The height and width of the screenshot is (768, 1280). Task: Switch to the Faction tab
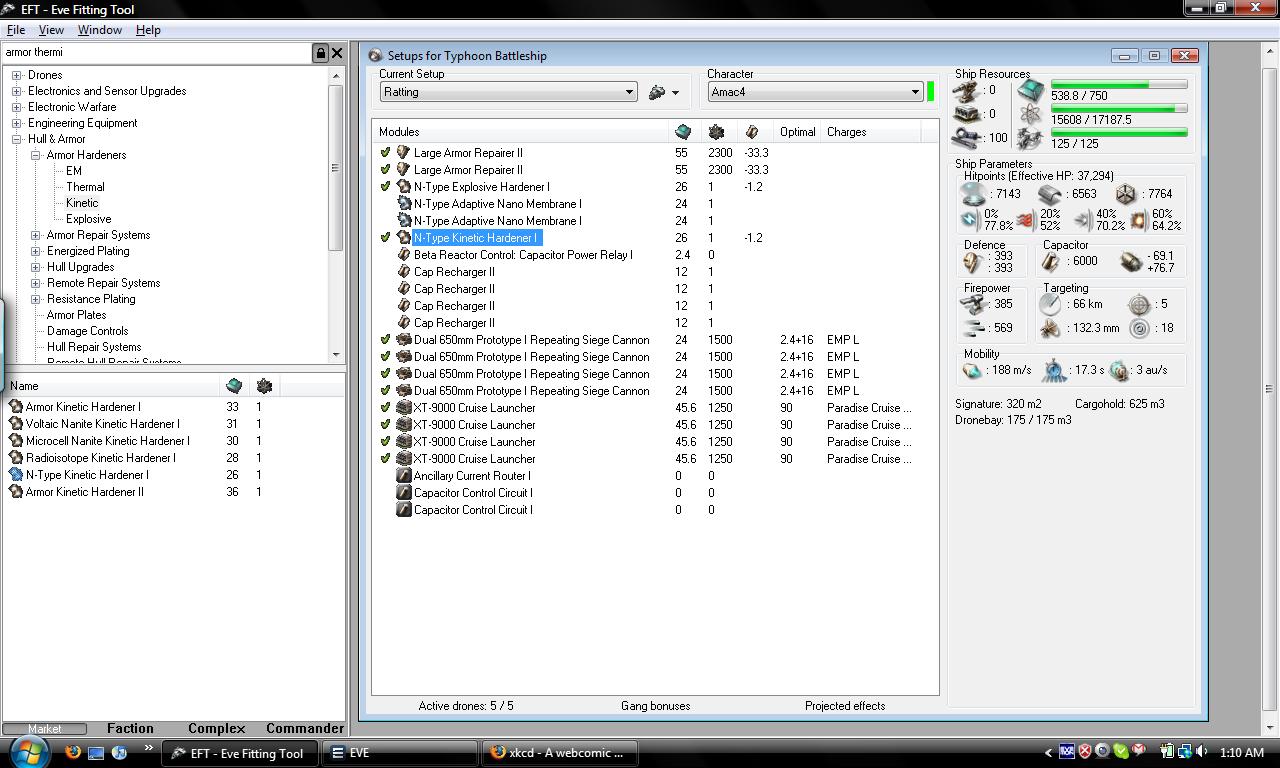pyautogui.click(x=130, y=728)
